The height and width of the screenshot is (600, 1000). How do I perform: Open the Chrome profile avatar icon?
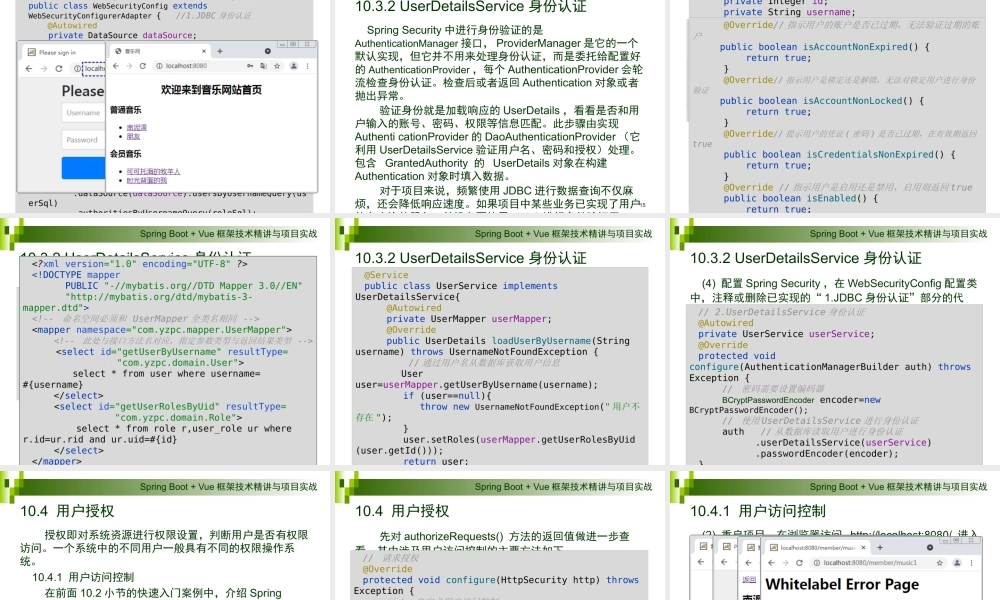[293, 66]
